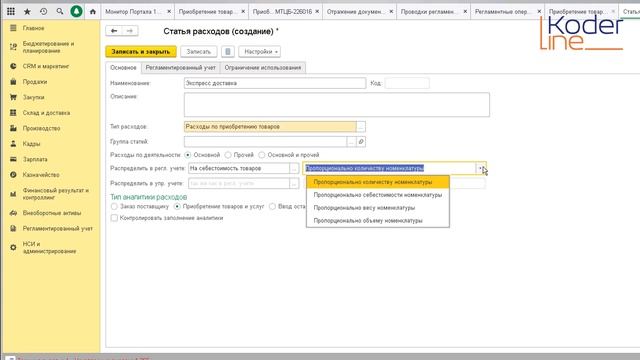Select Ввод остатков radio option
Viewport: 640px width, 360px height.
[272, 207]
